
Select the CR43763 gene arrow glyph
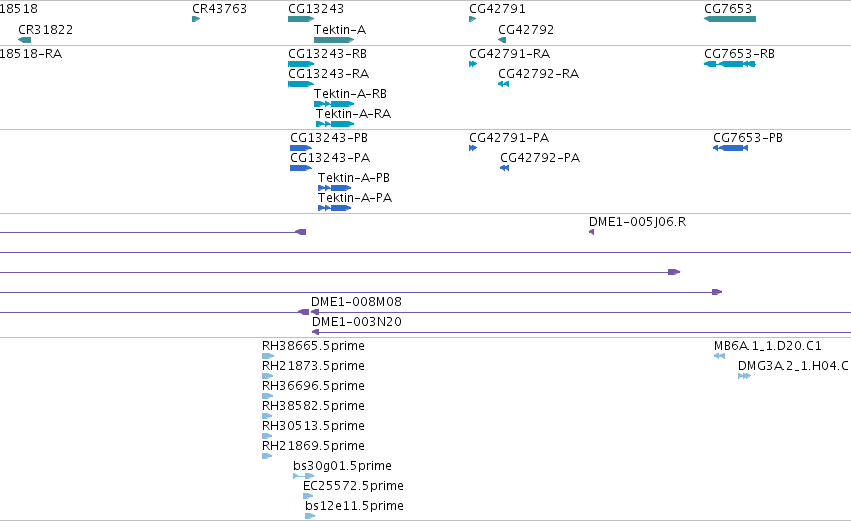pyautogui.click(x=196, y=19)
